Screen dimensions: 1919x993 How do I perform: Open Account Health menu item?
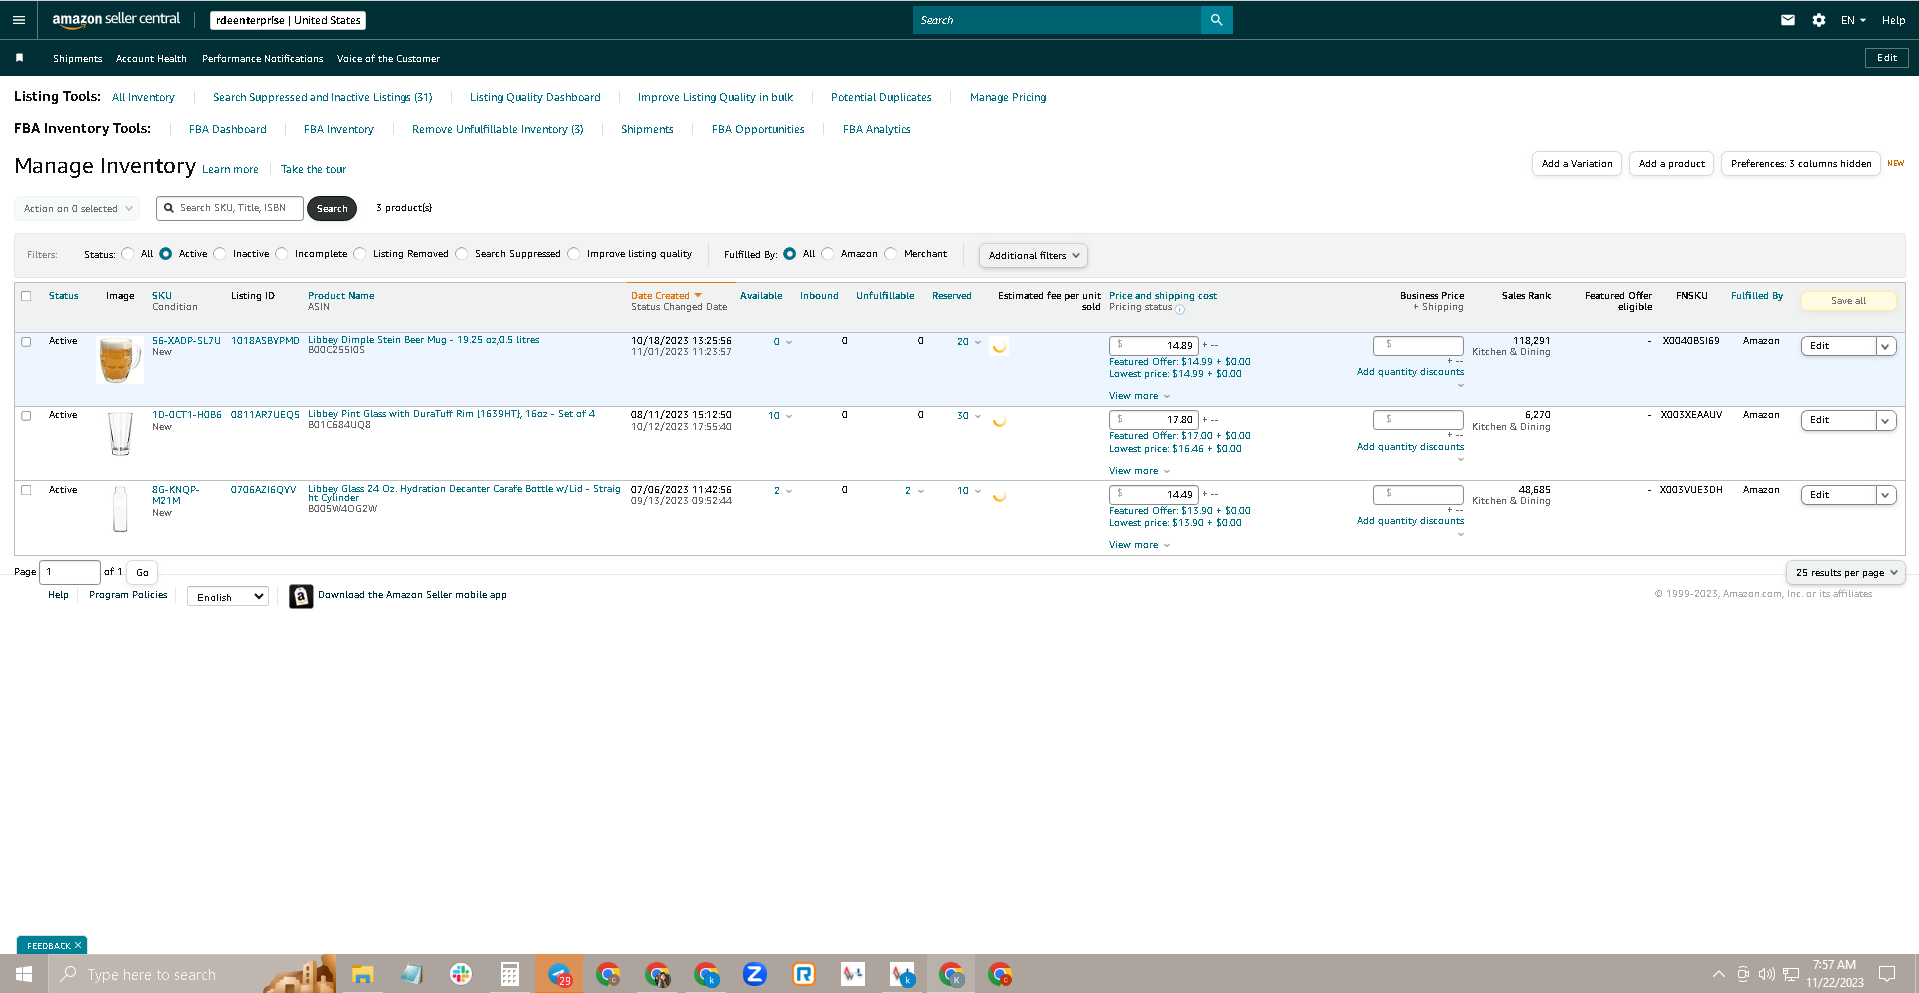click(x=151, y=59)
